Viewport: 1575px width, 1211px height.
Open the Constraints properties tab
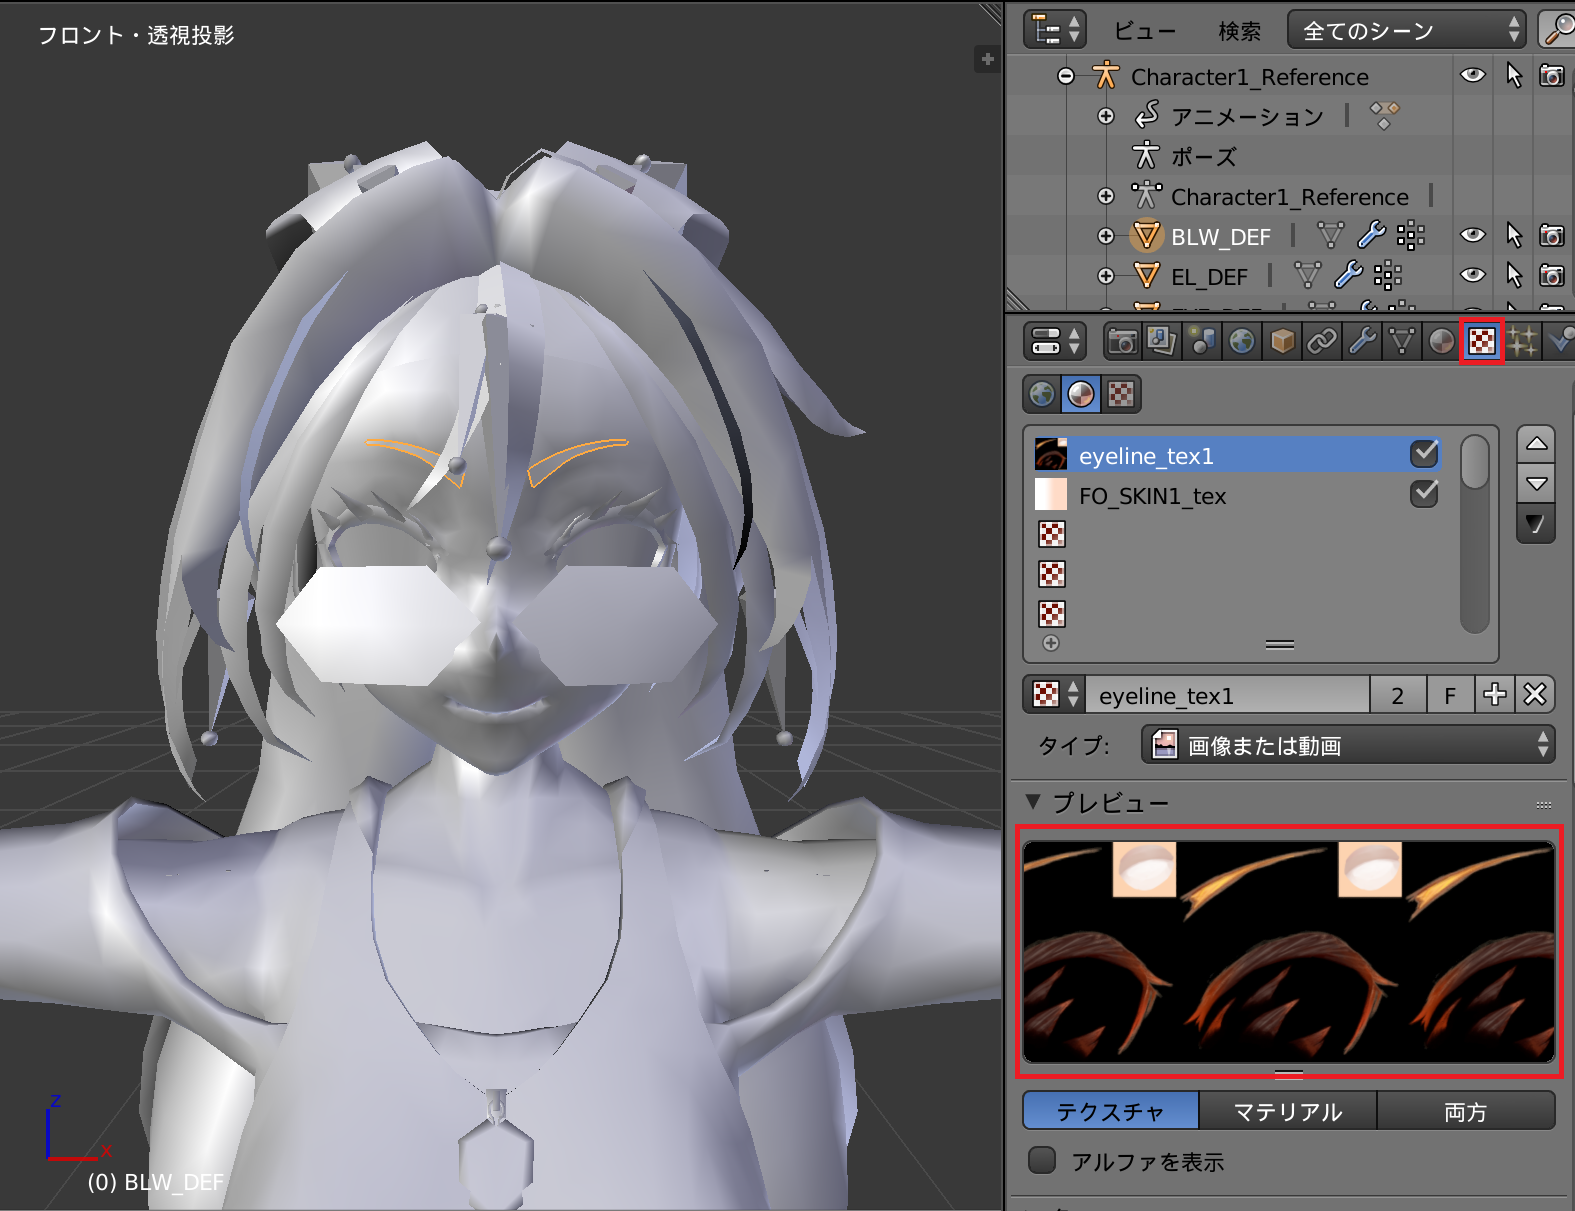click(1322, 342)
